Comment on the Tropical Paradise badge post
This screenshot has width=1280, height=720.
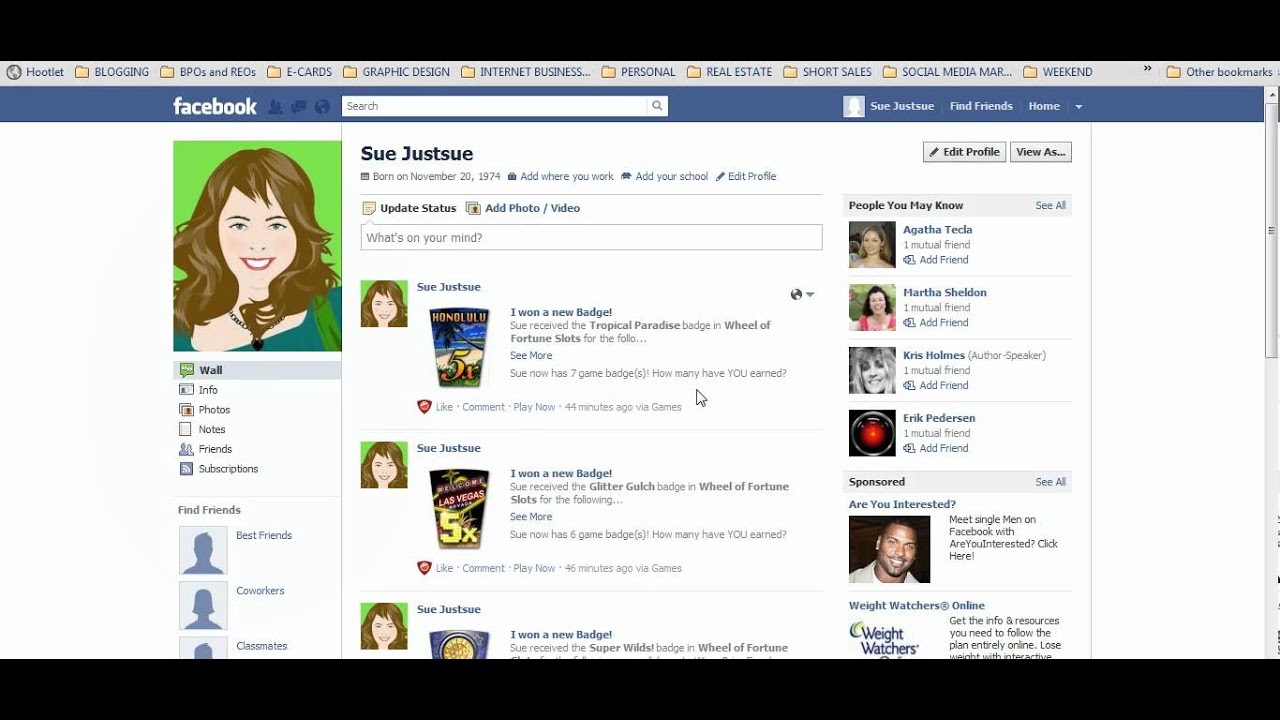tap(483, 407)
